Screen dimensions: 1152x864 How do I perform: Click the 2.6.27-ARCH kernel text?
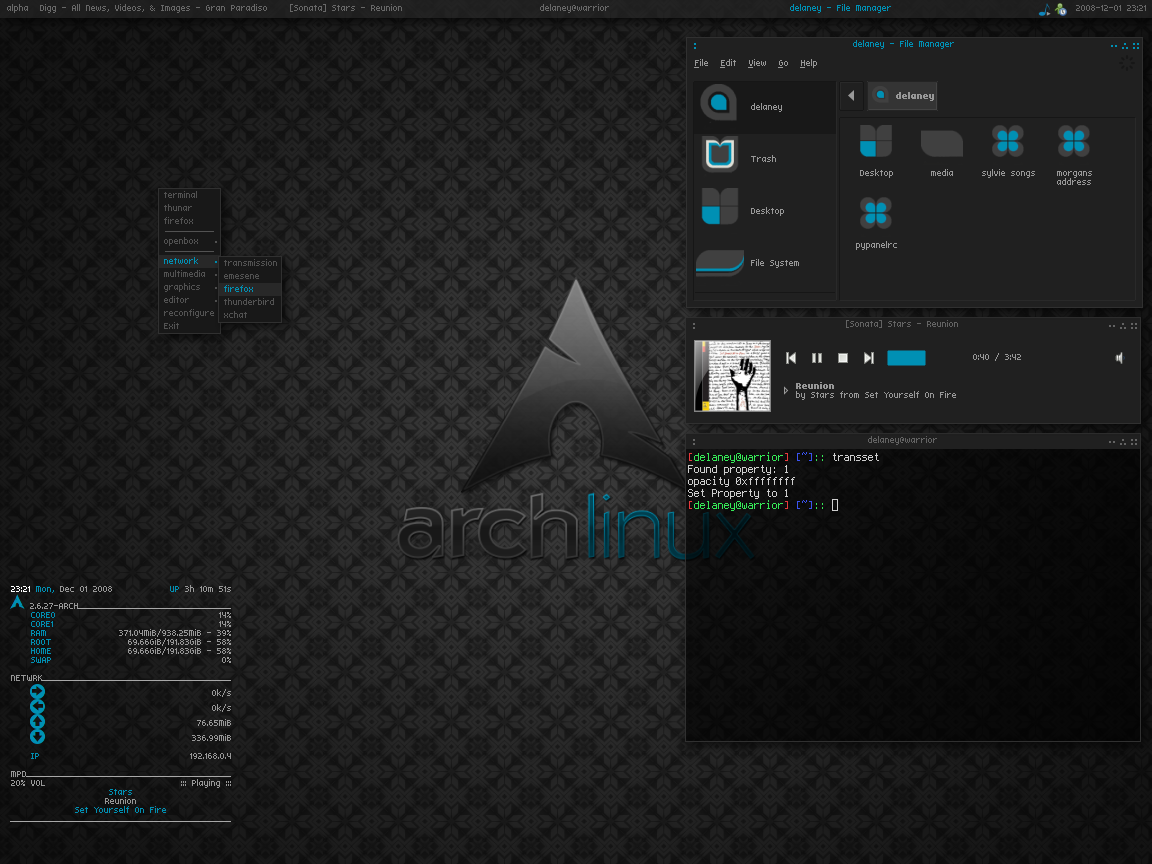click(54, 606)
